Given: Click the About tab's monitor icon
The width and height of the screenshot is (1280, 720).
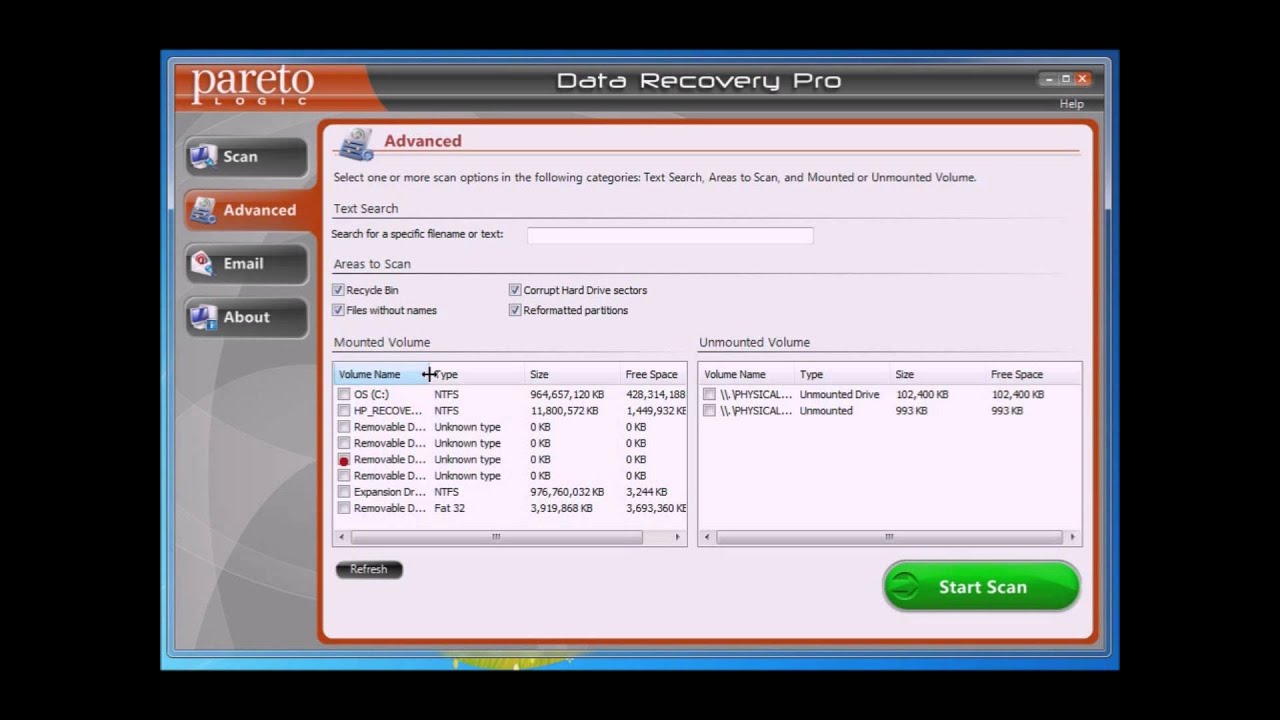Looking at the screenshot, I should (x=203, y=317).
